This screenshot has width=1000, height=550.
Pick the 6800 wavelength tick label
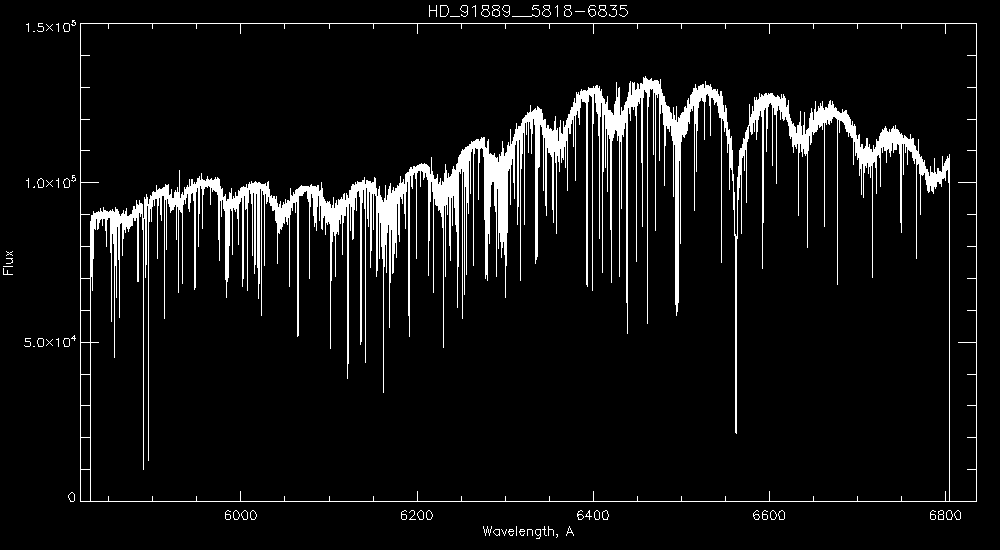(x=946, y=515)
